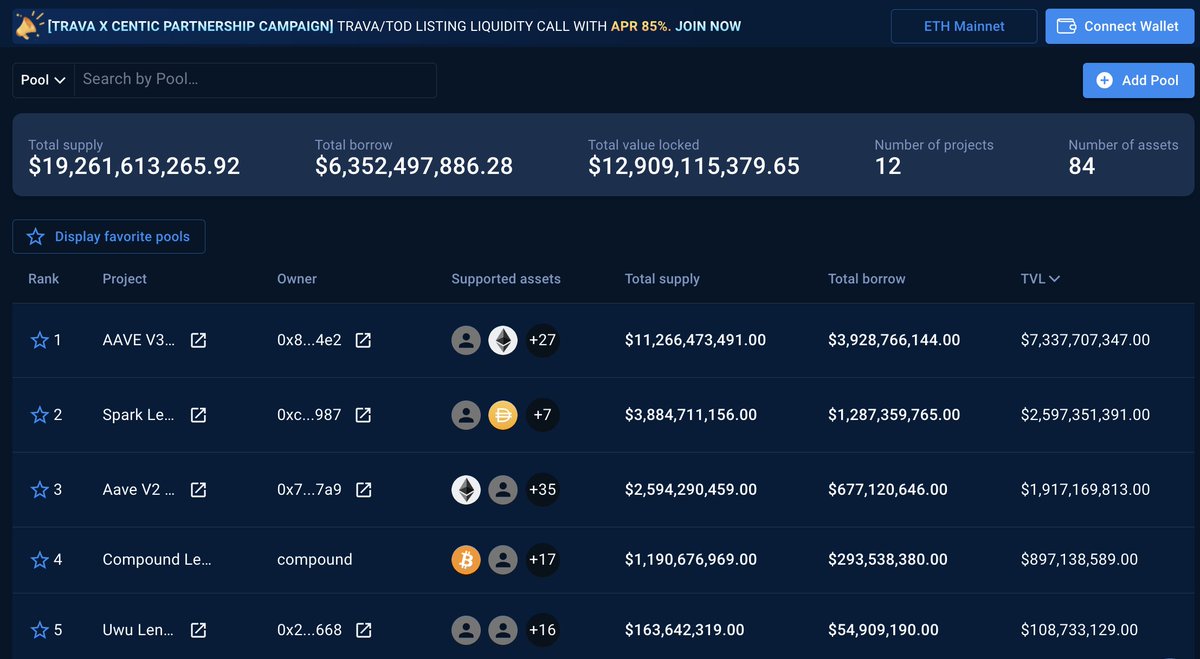Screen dimensions: 1200x659
Task: Open owner 0xc...987 external link icon
Action: 363,414
